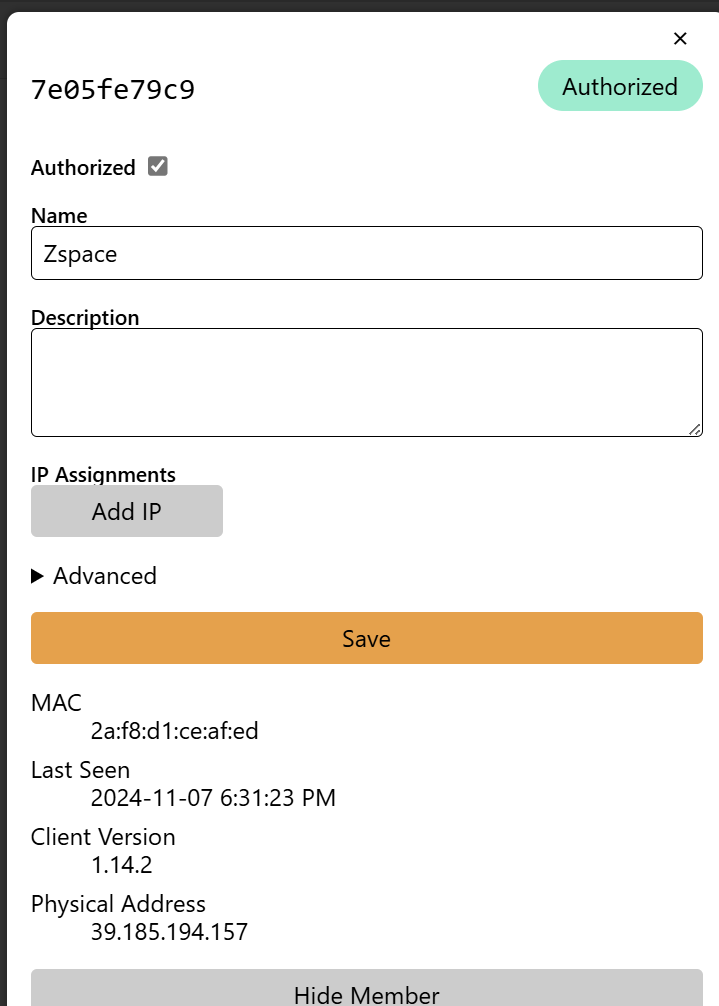The height and width of the screenshot is (1006, 719).
Task: Close the member details dialog
Action: coord(680,39)
